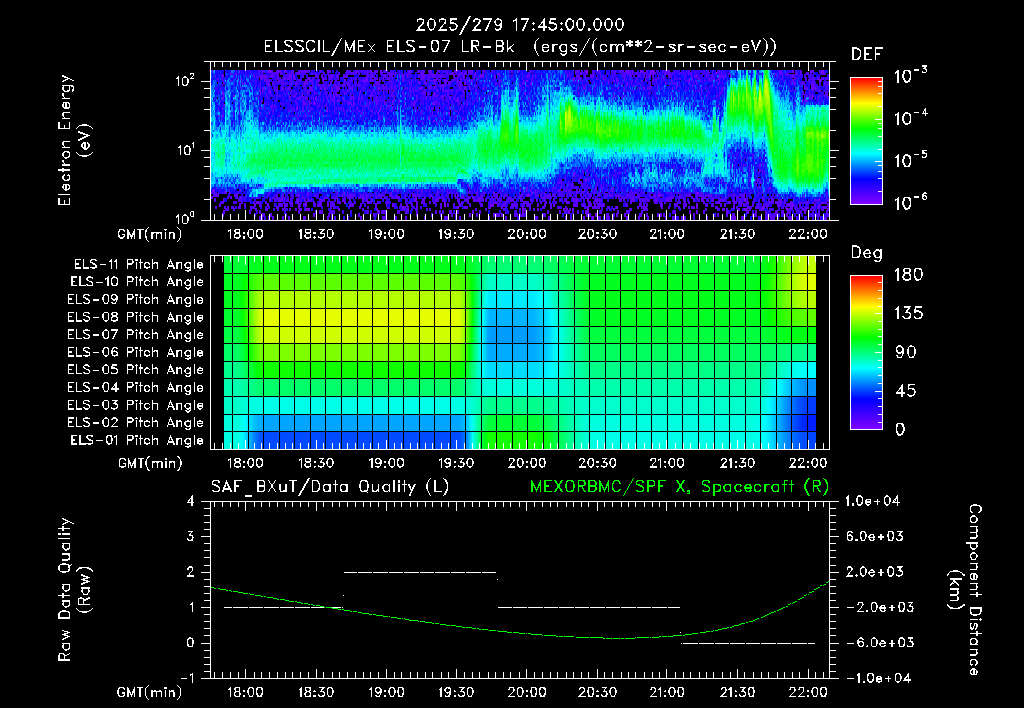Click the 180 tick on Deg color bar
Image resolution: width=1024 pixels, height=708 pixels.
coord(908,275)
